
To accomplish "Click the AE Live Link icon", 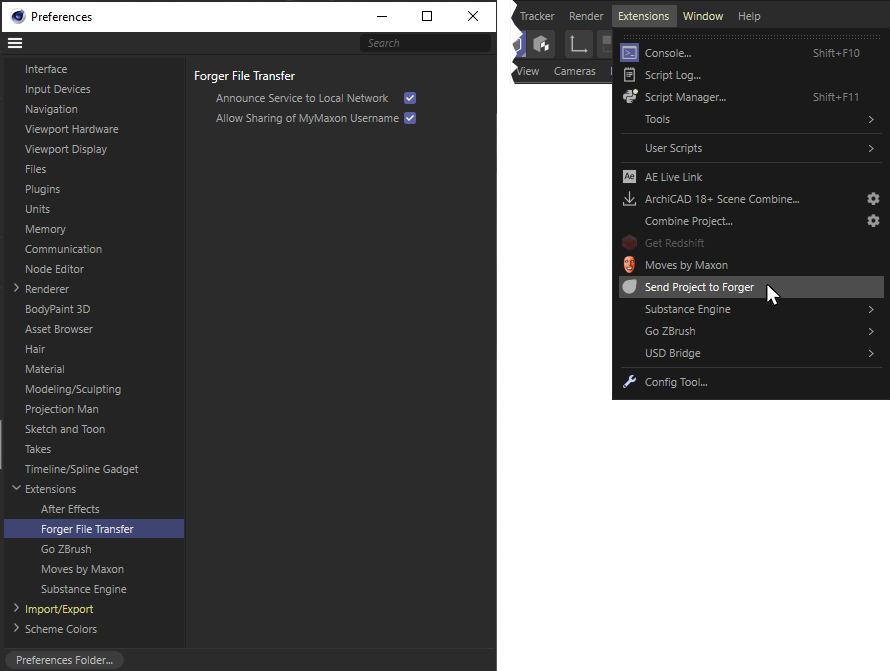I will click(x=629, y=177).
